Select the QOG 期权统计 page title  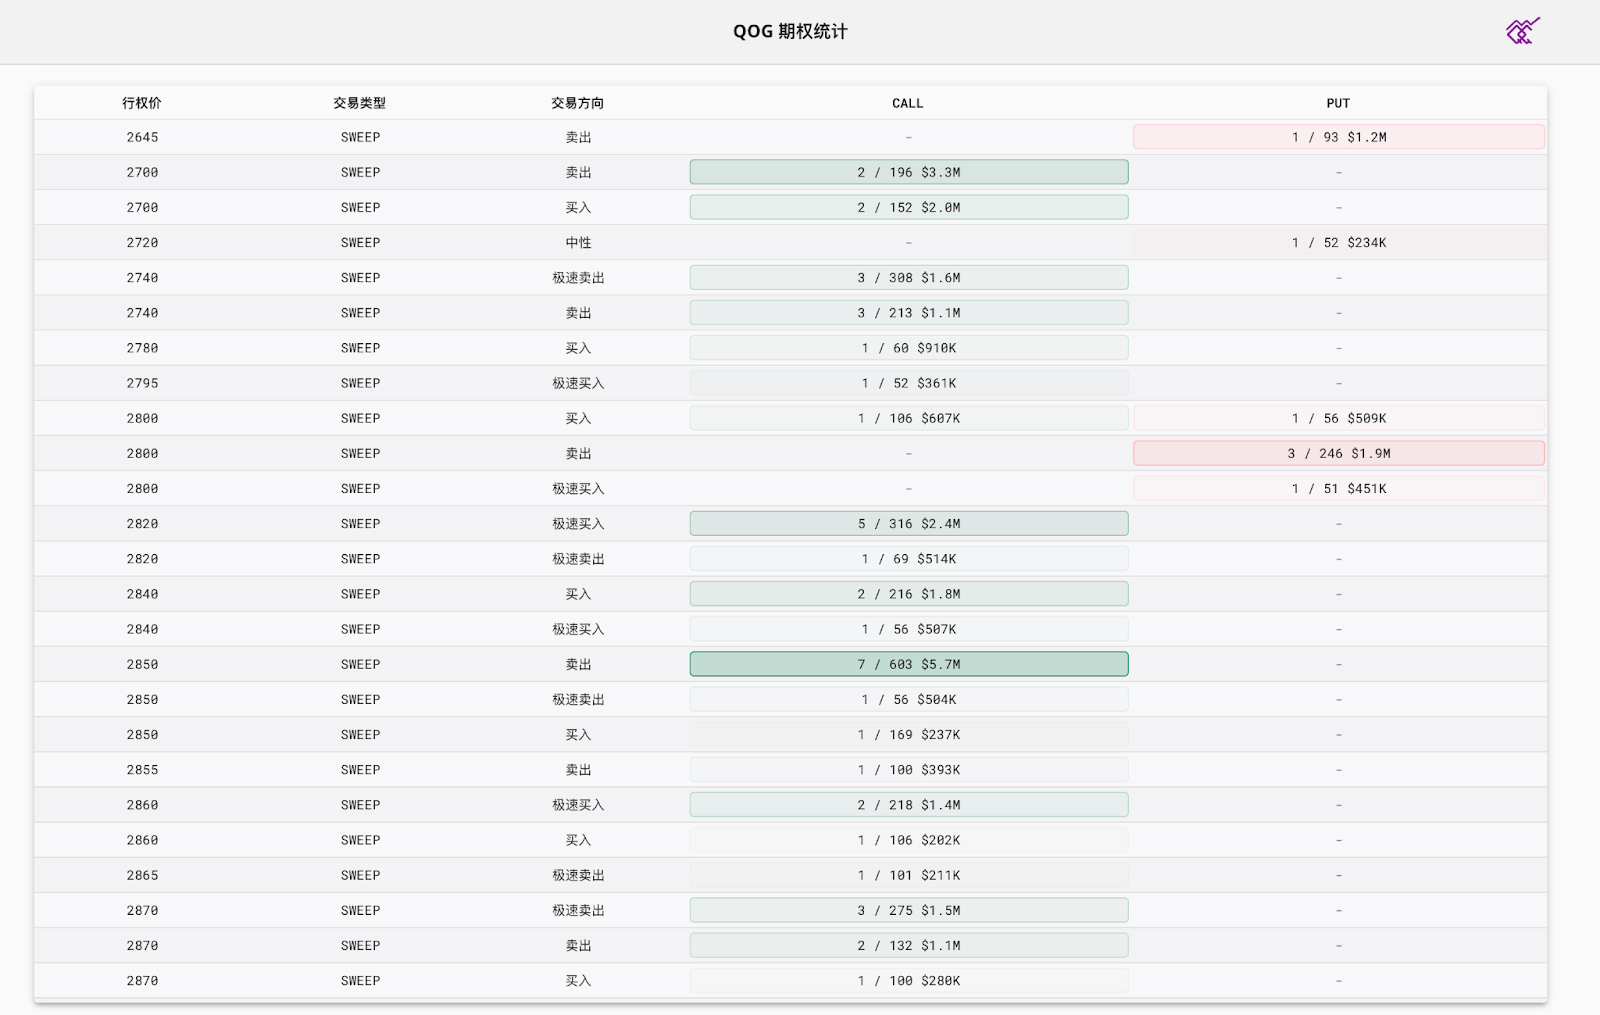(x=790, y=31)
